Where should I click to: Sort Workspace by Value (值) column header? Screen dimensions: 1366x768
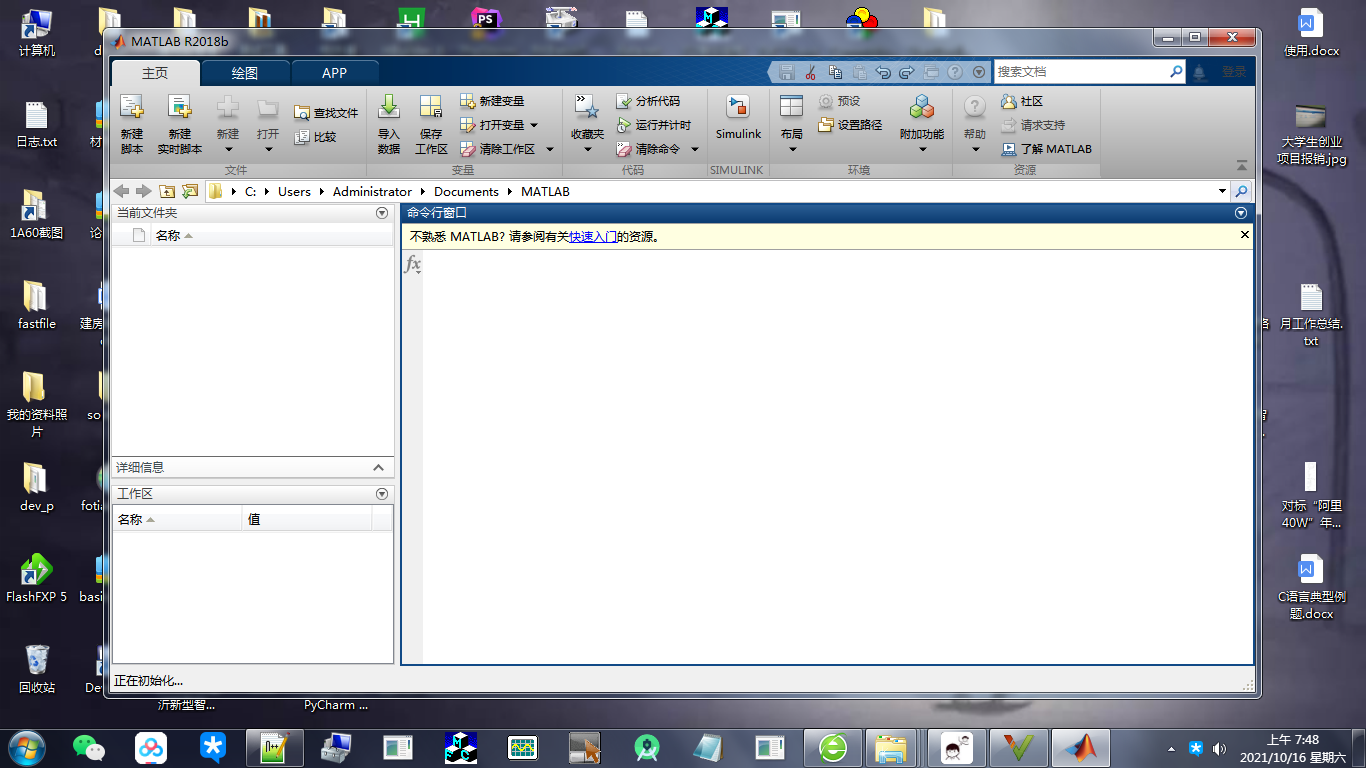click(307, 519)
